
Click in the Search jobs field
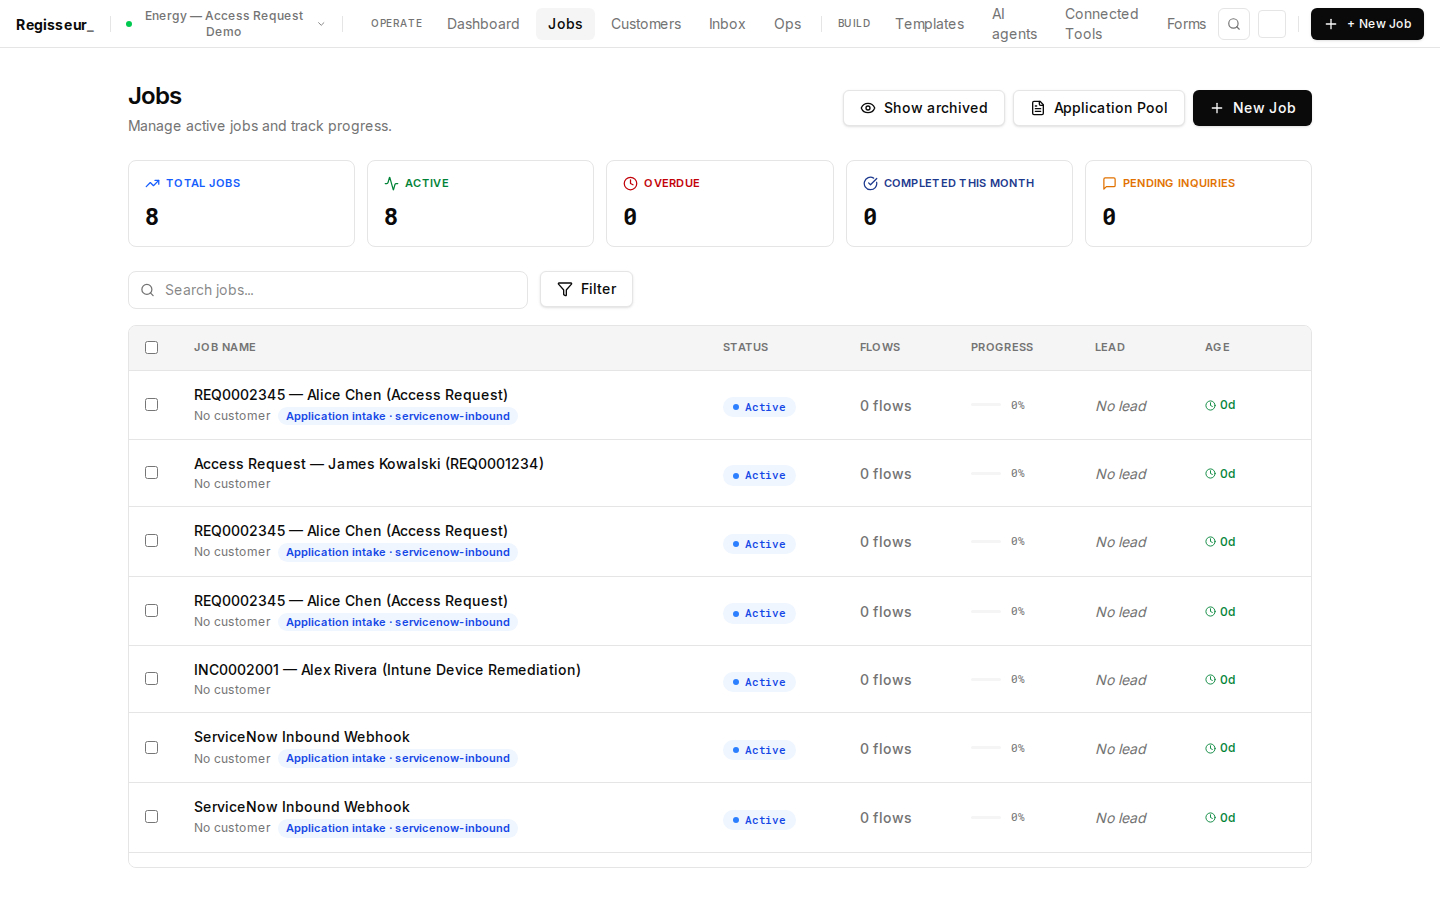point(328,290)
